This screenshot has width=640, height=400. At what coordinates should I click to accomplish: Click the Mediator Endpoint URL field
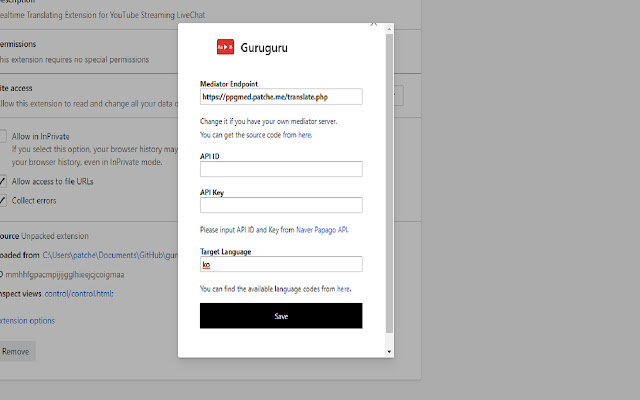click(281, 97)
